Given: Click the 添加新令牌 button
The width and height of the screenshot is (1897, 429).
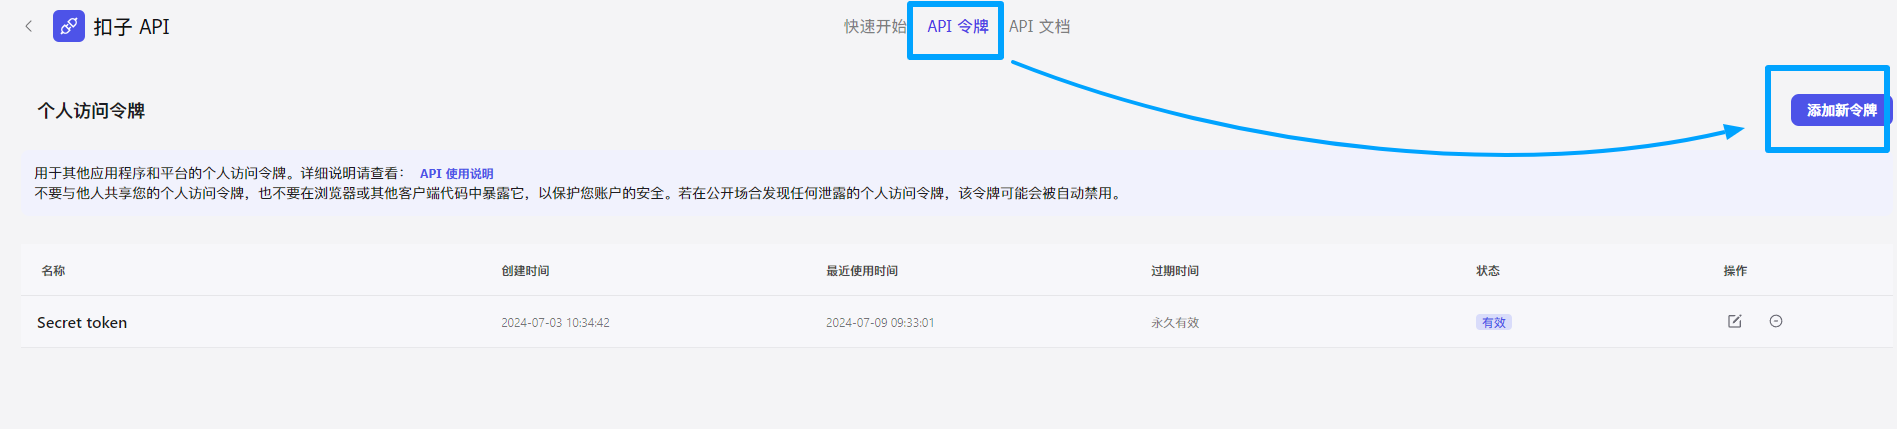Looking at the screenshot, I should pyautogui.click(x=1841, y=110).
